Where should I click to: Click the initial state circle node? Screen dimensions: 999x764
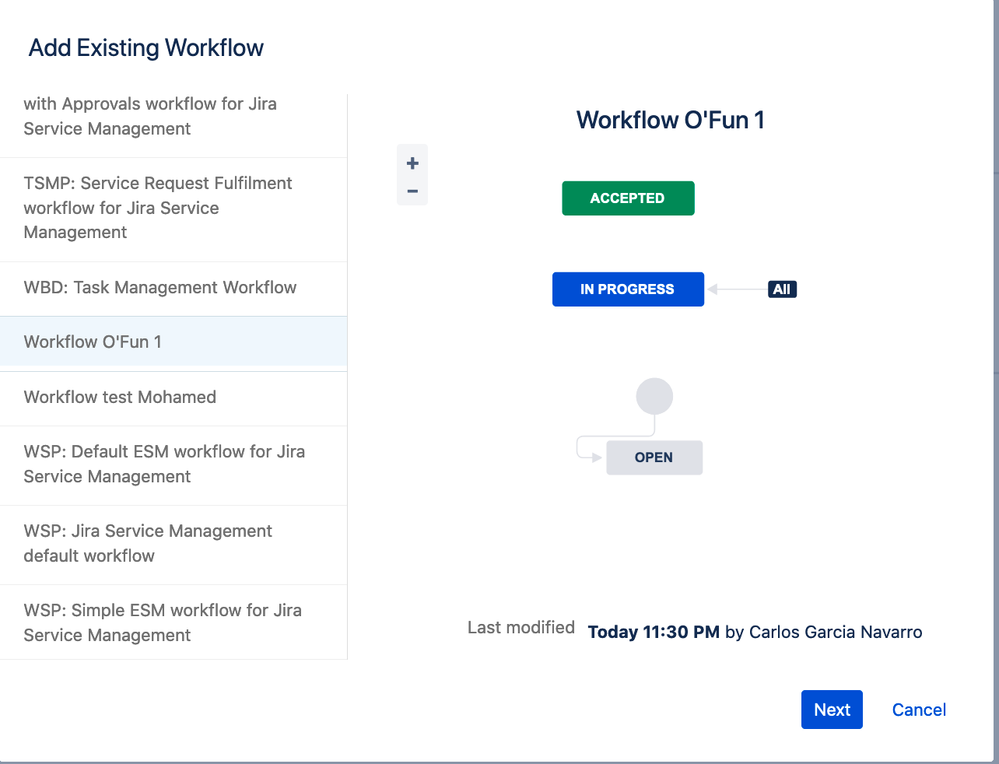coord(654,396)
